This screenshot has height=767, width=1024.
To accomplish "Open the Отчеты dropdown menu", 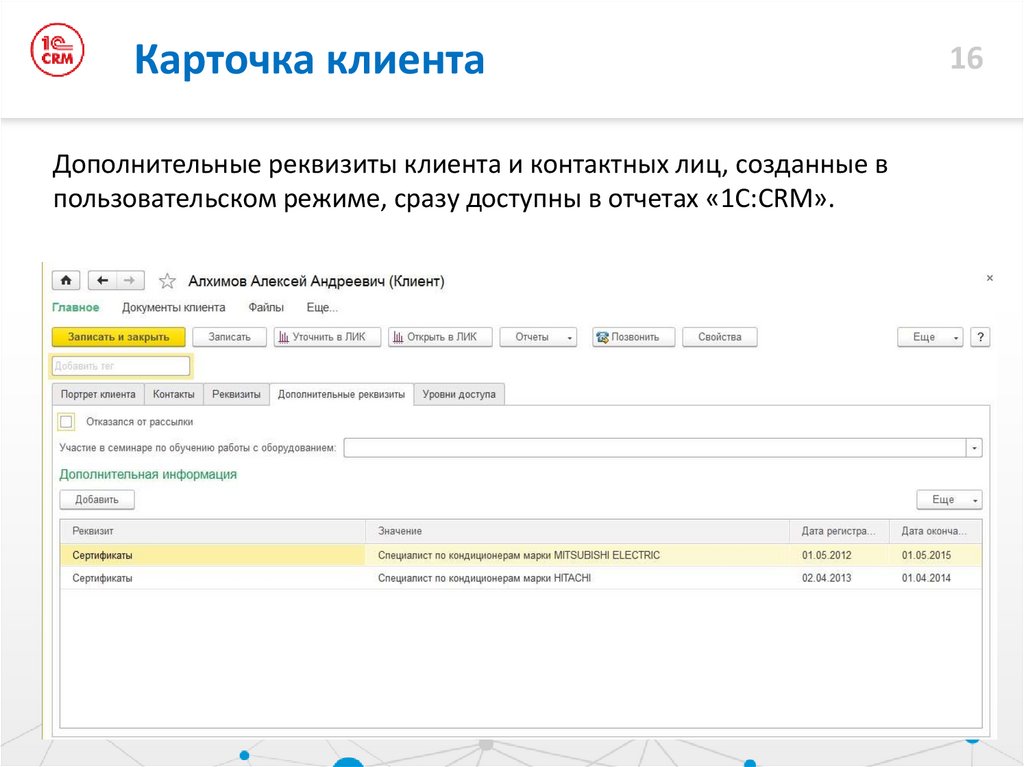I will (x=538, y=337).
